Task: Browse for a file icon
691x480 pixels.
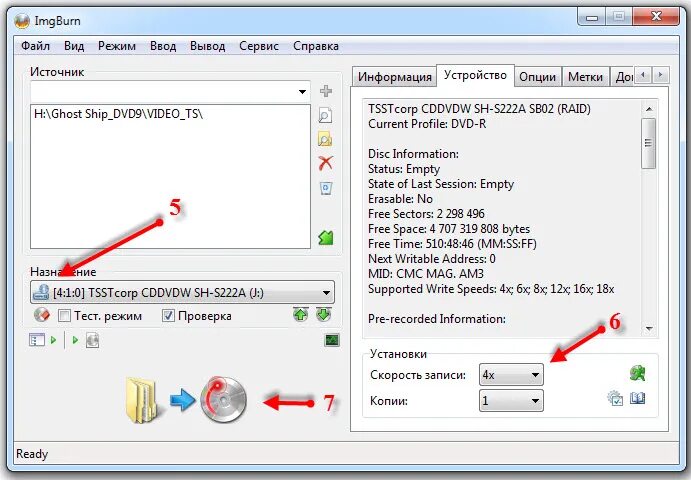Action: pyautogui.click(x=325, y=115)
